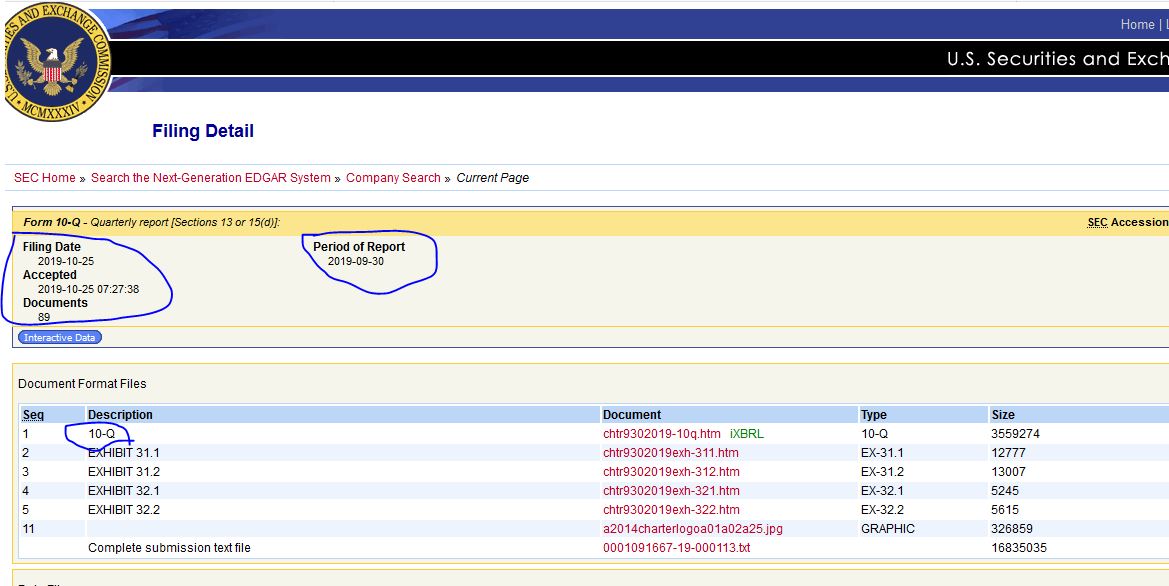Open chtr9302019-10q.htm document
Viewport: 1169px width, 586px height.
pyautogui.click(x=661, y=434)
